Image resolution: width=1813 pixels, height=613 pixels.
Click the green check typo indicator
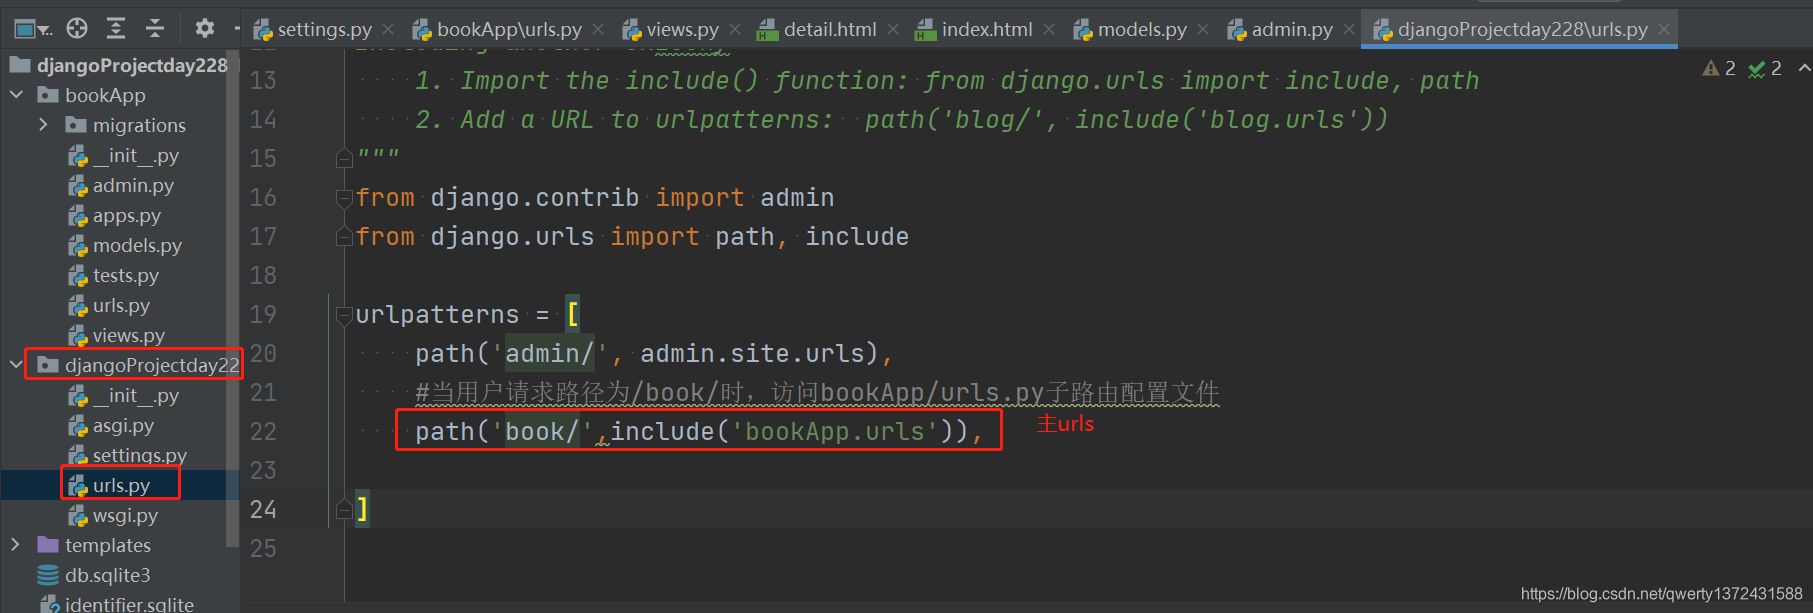pos(1765,68)
